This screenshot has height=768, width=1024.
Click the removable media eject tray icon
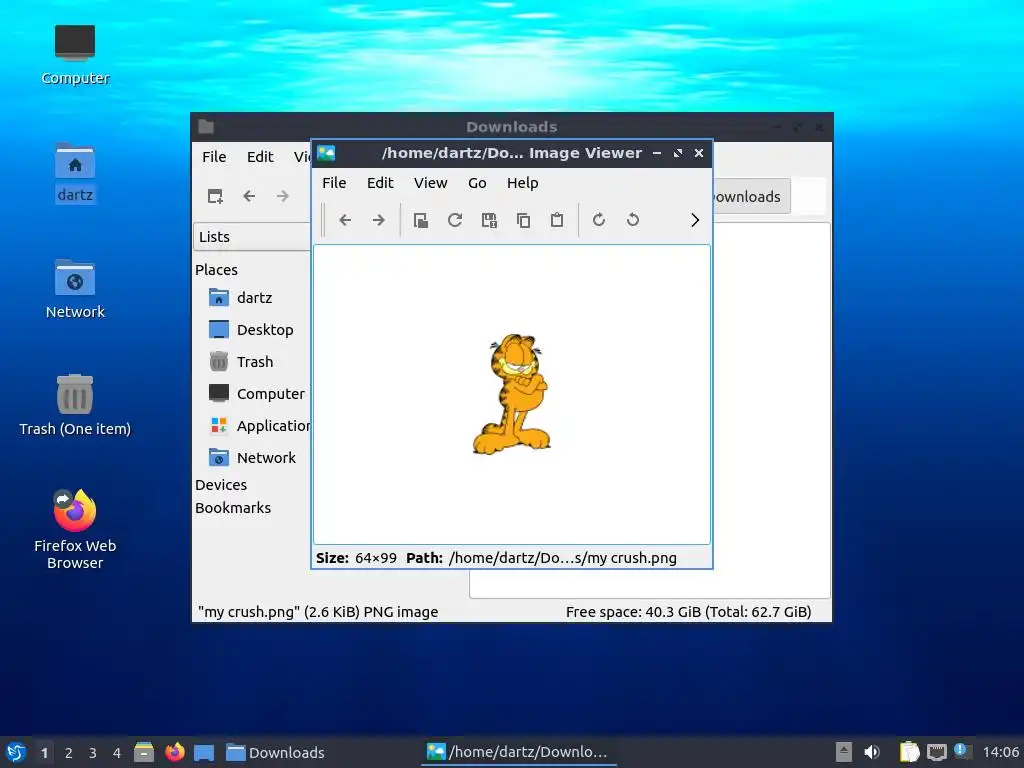coord(844,752)
